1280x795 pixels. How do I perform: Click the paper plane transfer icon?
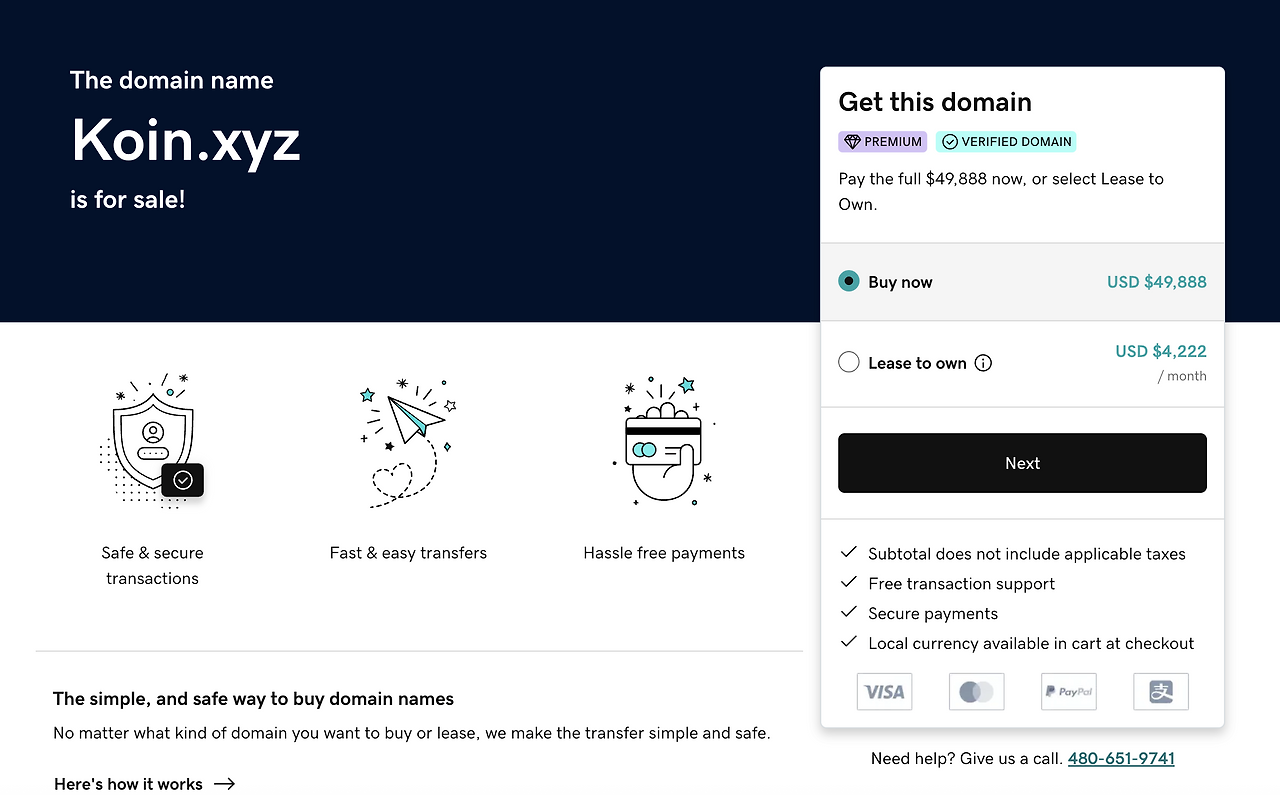pos(408,442)
